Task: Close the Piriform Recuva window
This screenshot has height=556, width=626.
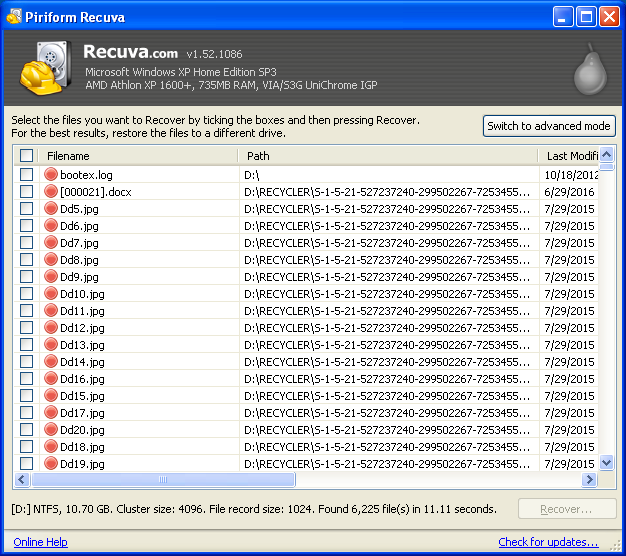Action: tap(609, 17)
